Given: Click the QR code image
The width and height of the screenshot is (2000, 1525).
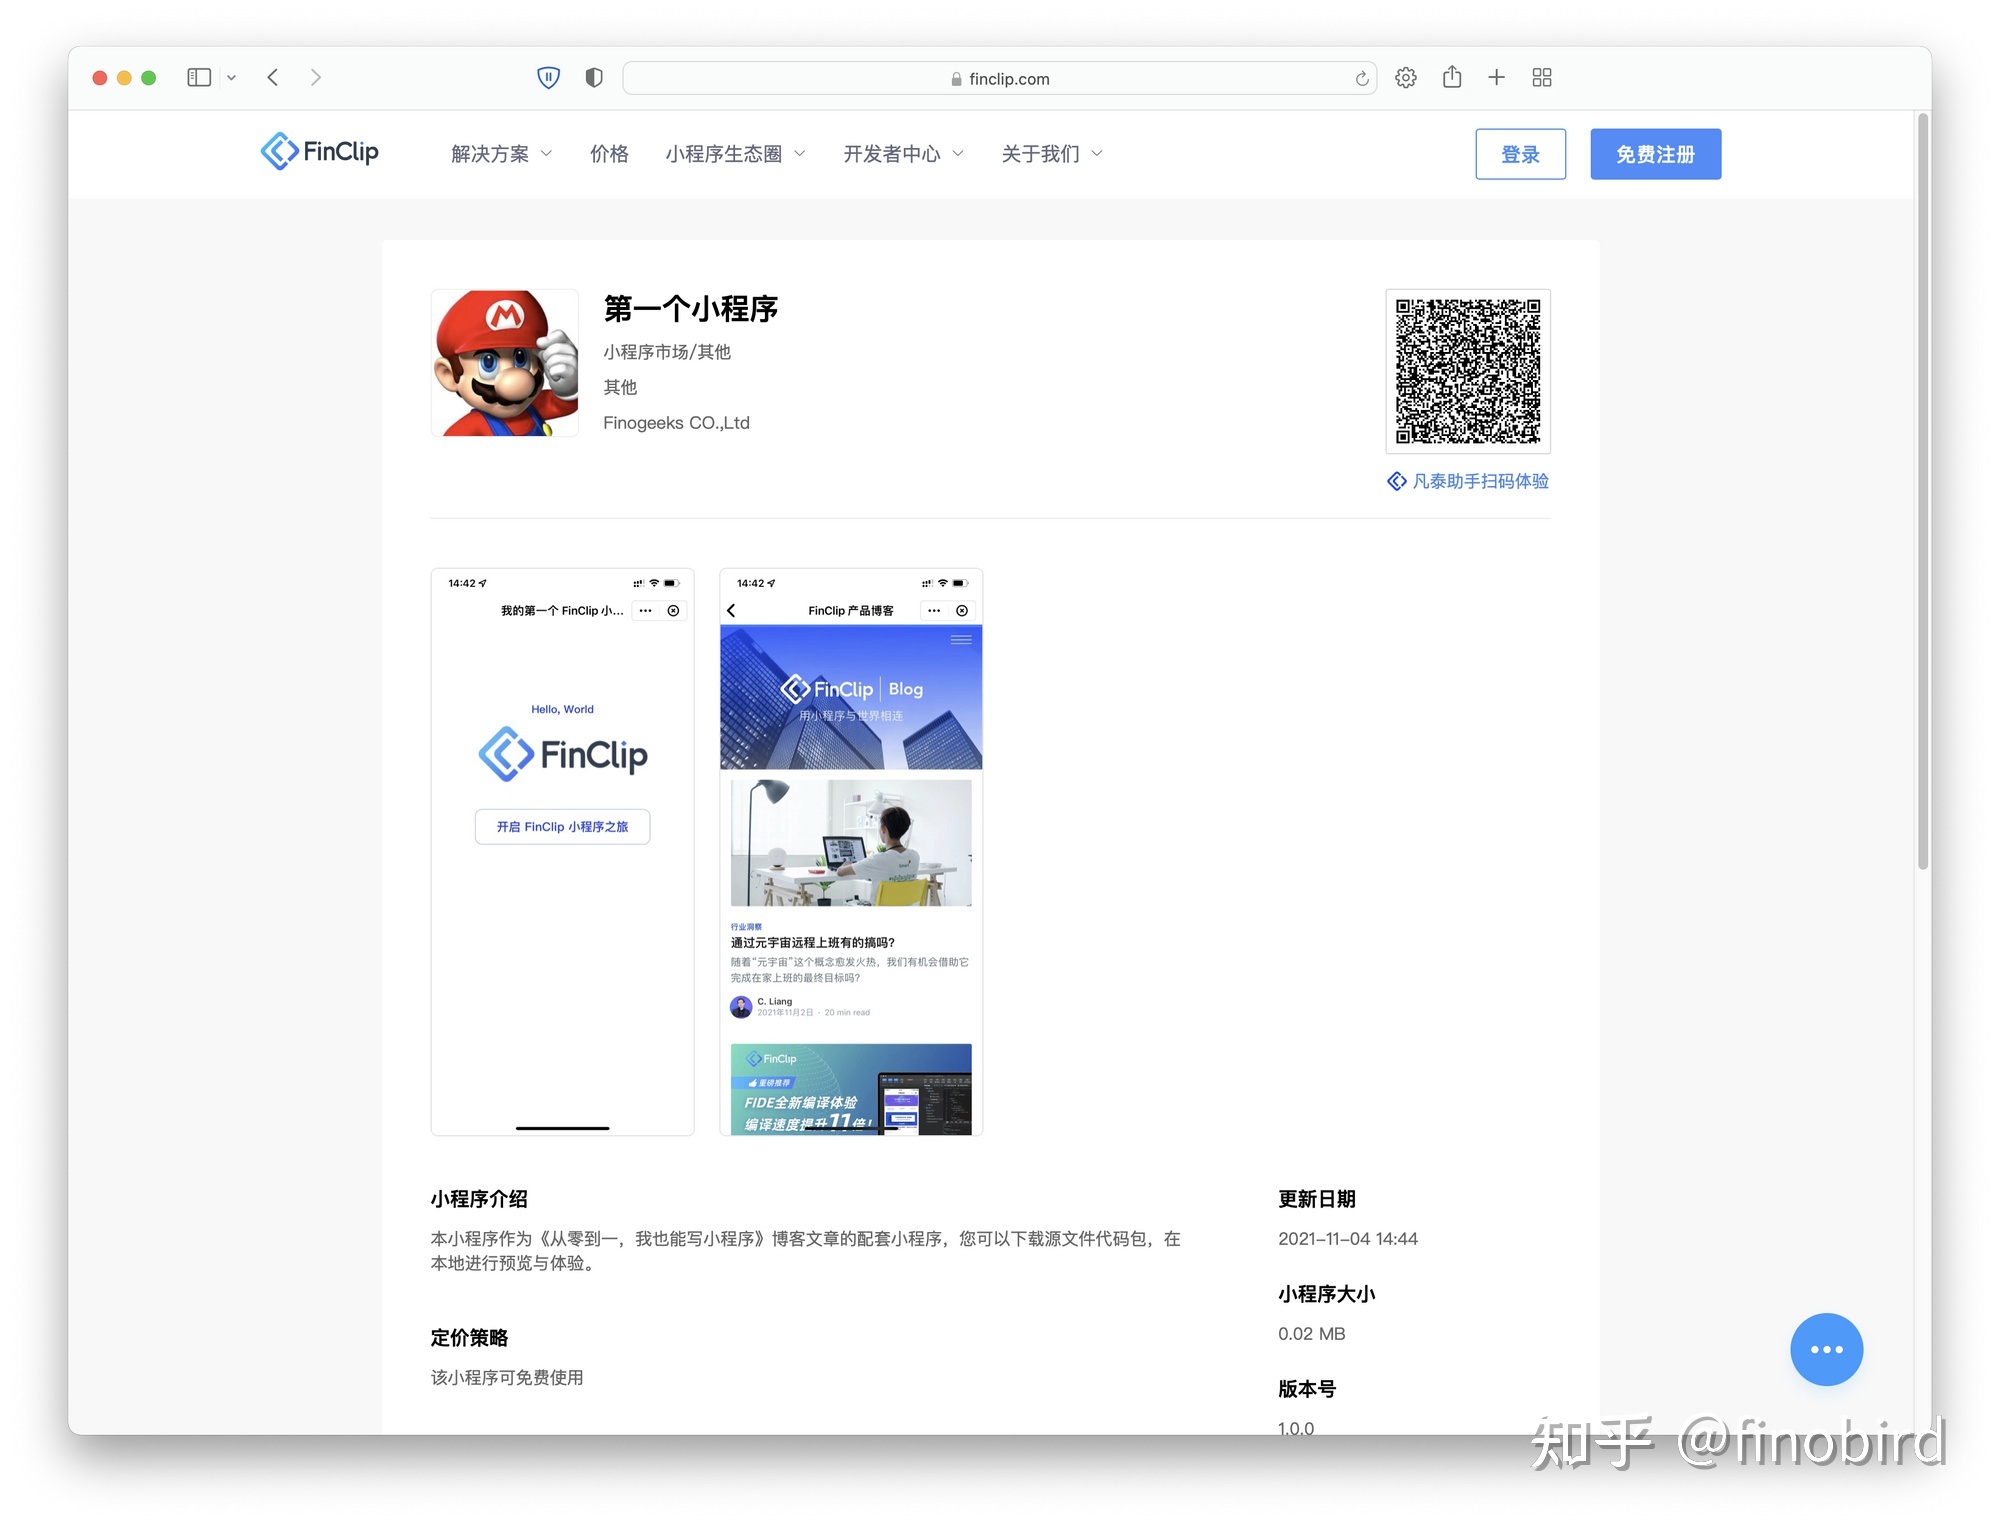Looking at the screenshot, I should click(1468, 371).
